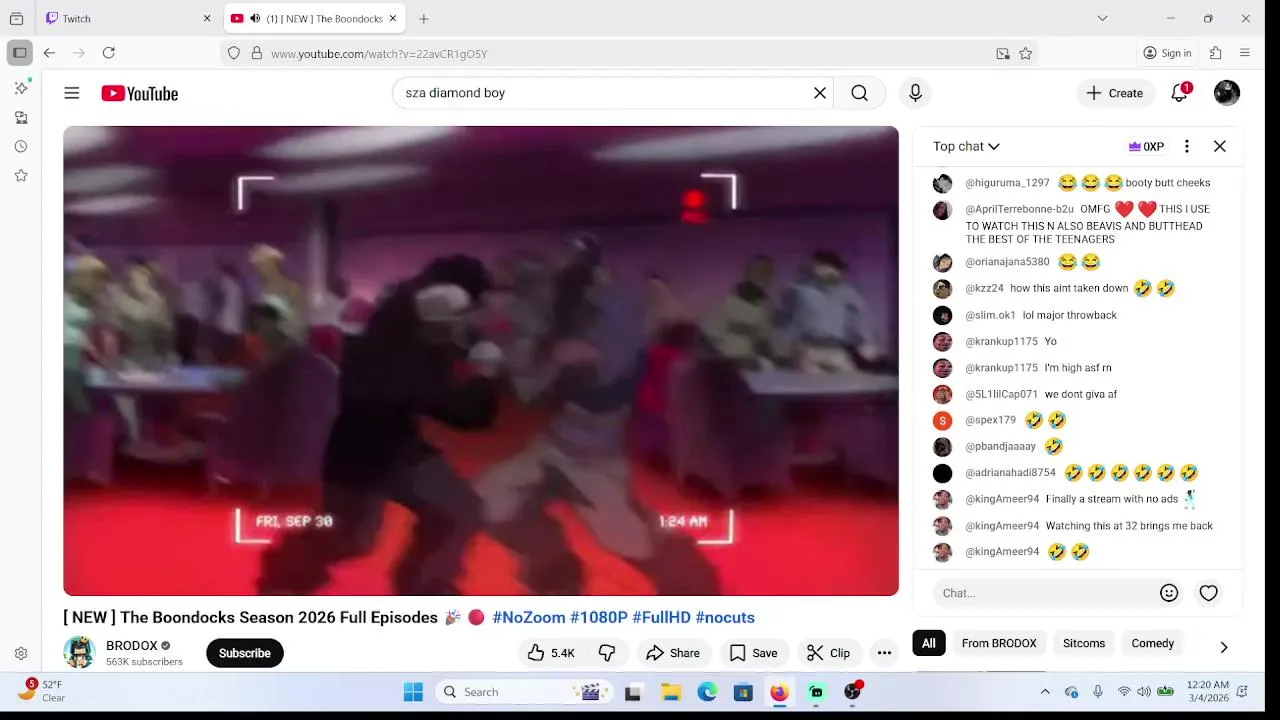Share the video
Image resolution: width=1280 pixels, height=720 pixels.
(673, 653)
